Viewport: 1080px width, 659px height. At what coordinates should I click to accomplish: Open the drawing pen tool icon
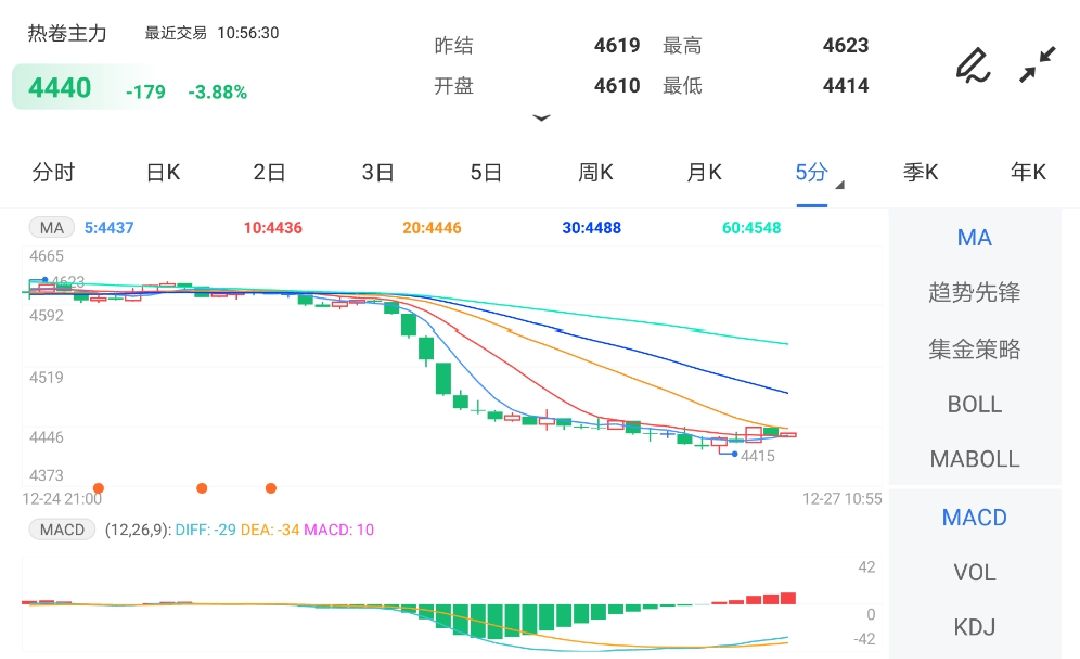click(973, 66)
